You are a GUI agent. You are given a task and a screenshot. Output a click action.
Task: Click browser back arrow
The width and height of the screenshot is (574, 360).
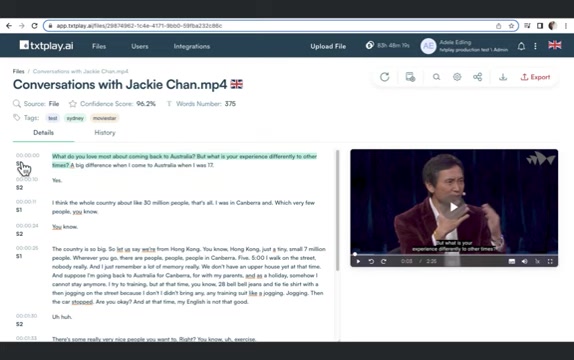(x=9, y=26)
